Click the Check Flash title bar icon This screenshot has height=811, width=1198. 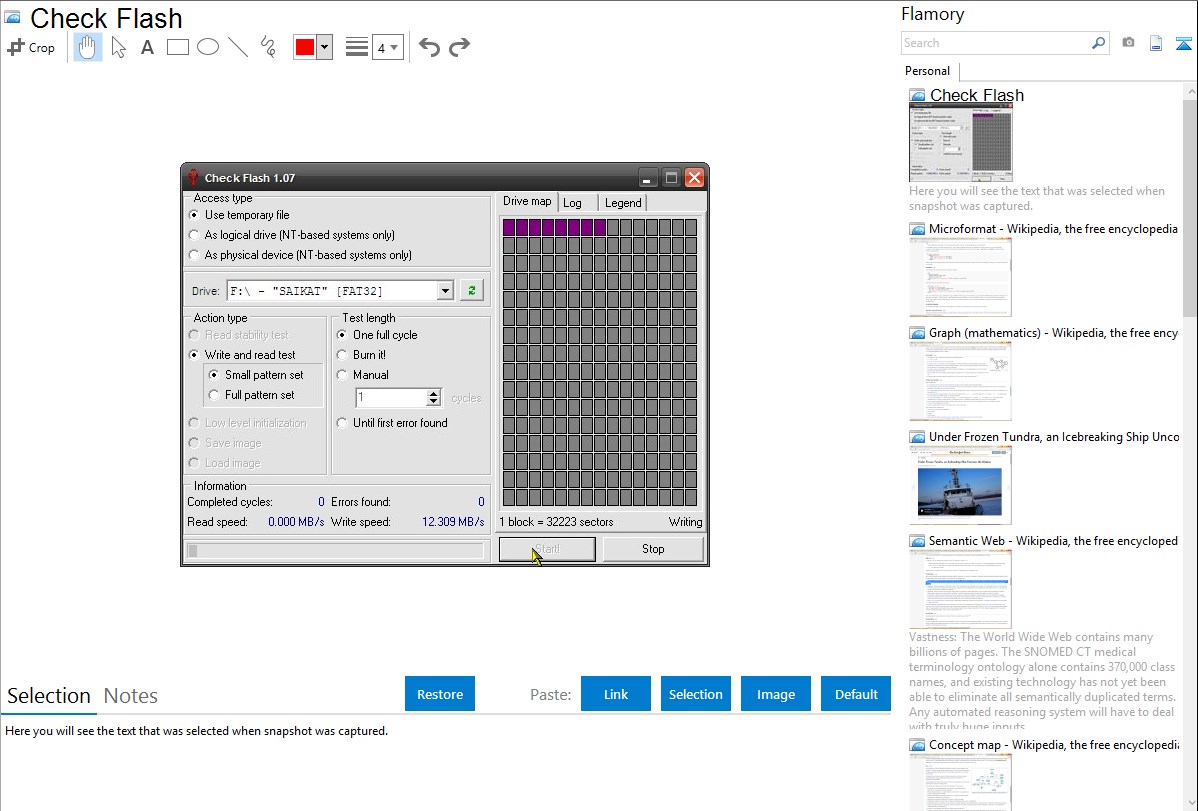click(x=193, y=177)
